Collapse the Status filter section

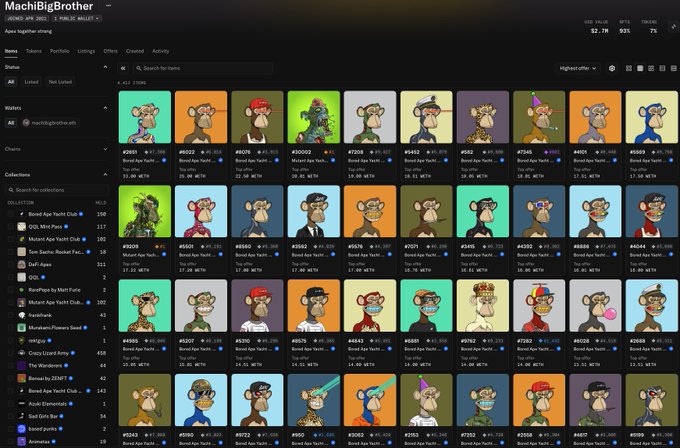coord(105,67)
